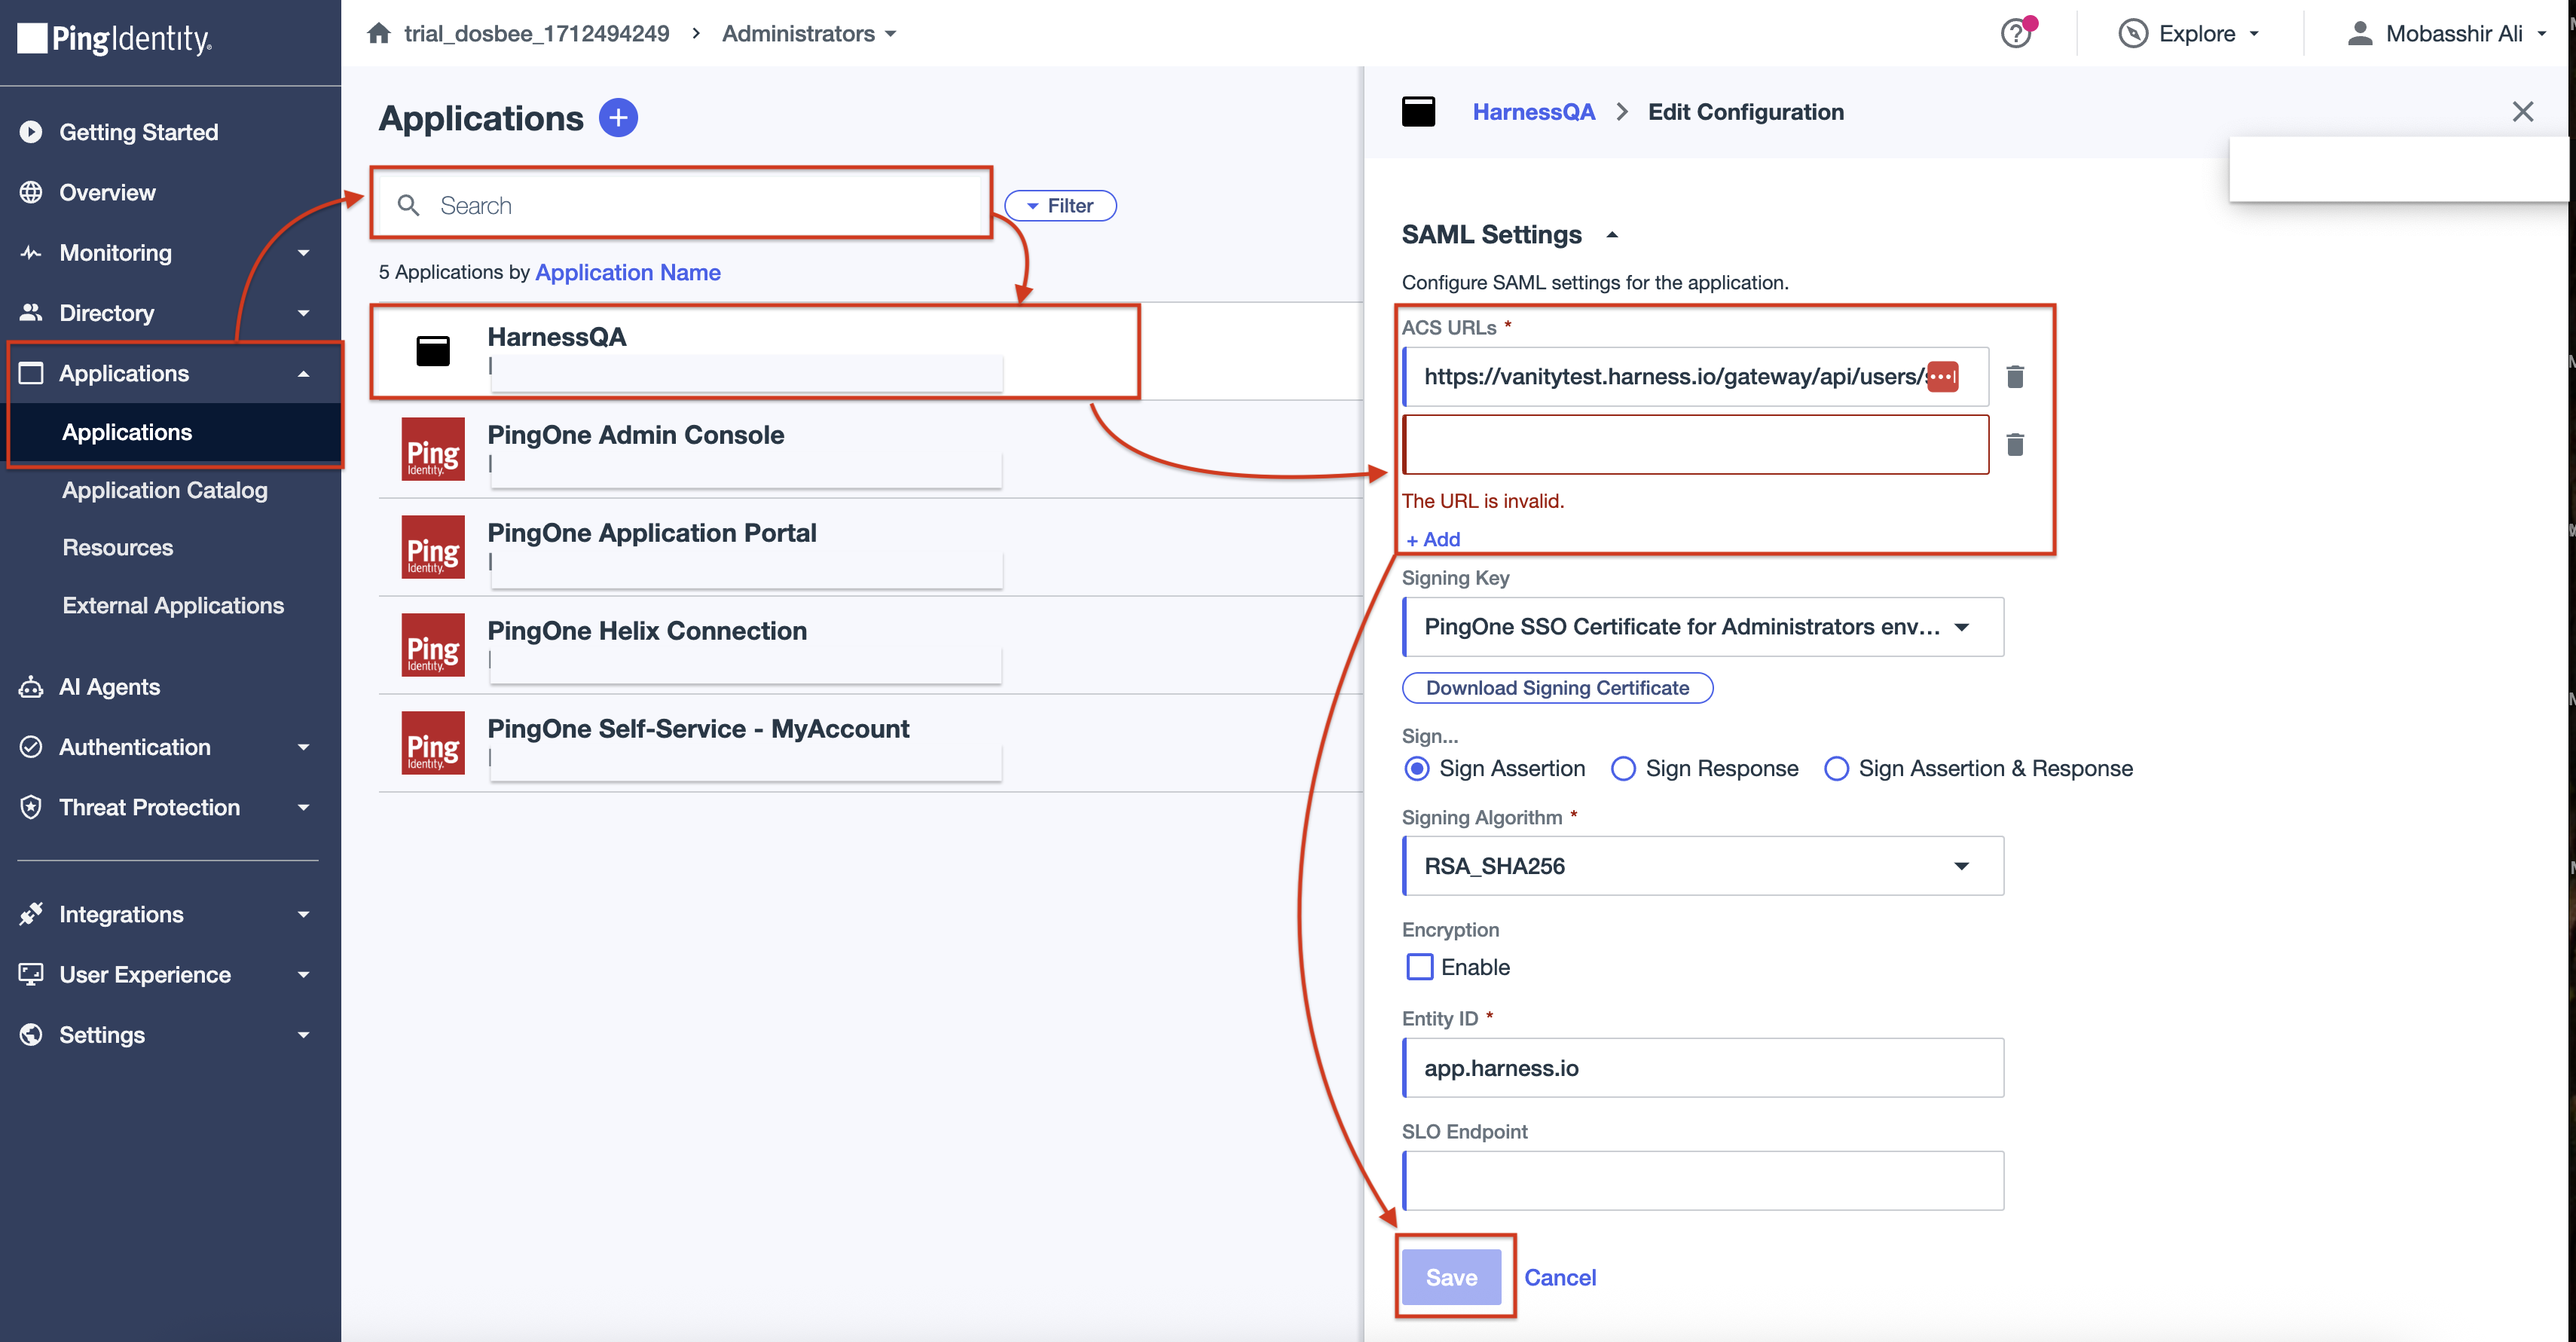Click the User Experience monitor icon
The height and width of the screenshot is (1342, 2576).
(31, 974)
